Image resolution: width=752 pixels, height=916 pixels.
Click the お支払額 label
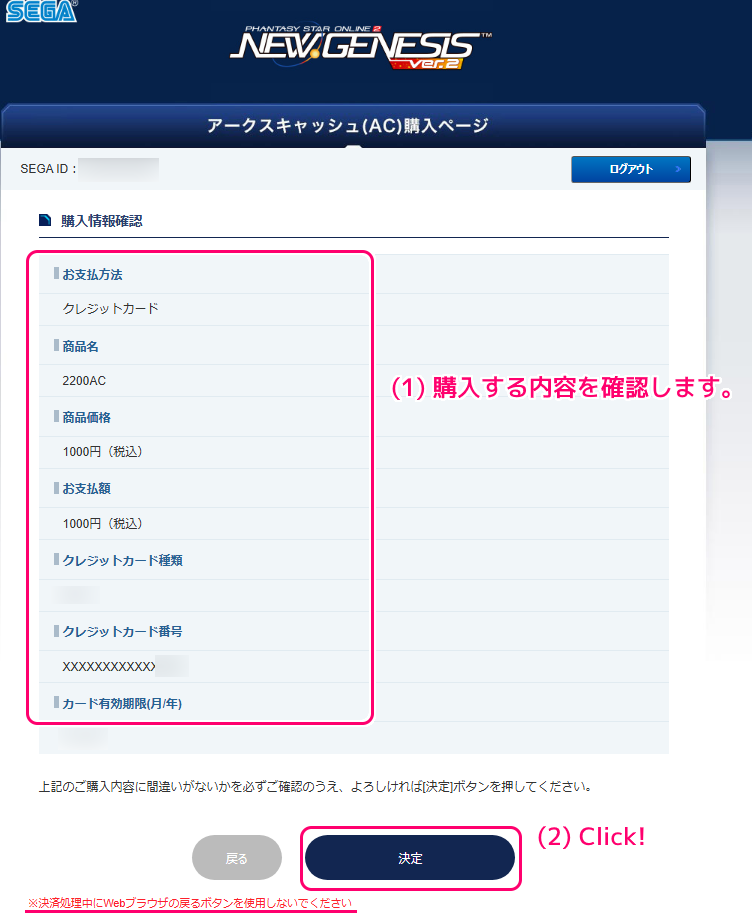coord(86,488)
